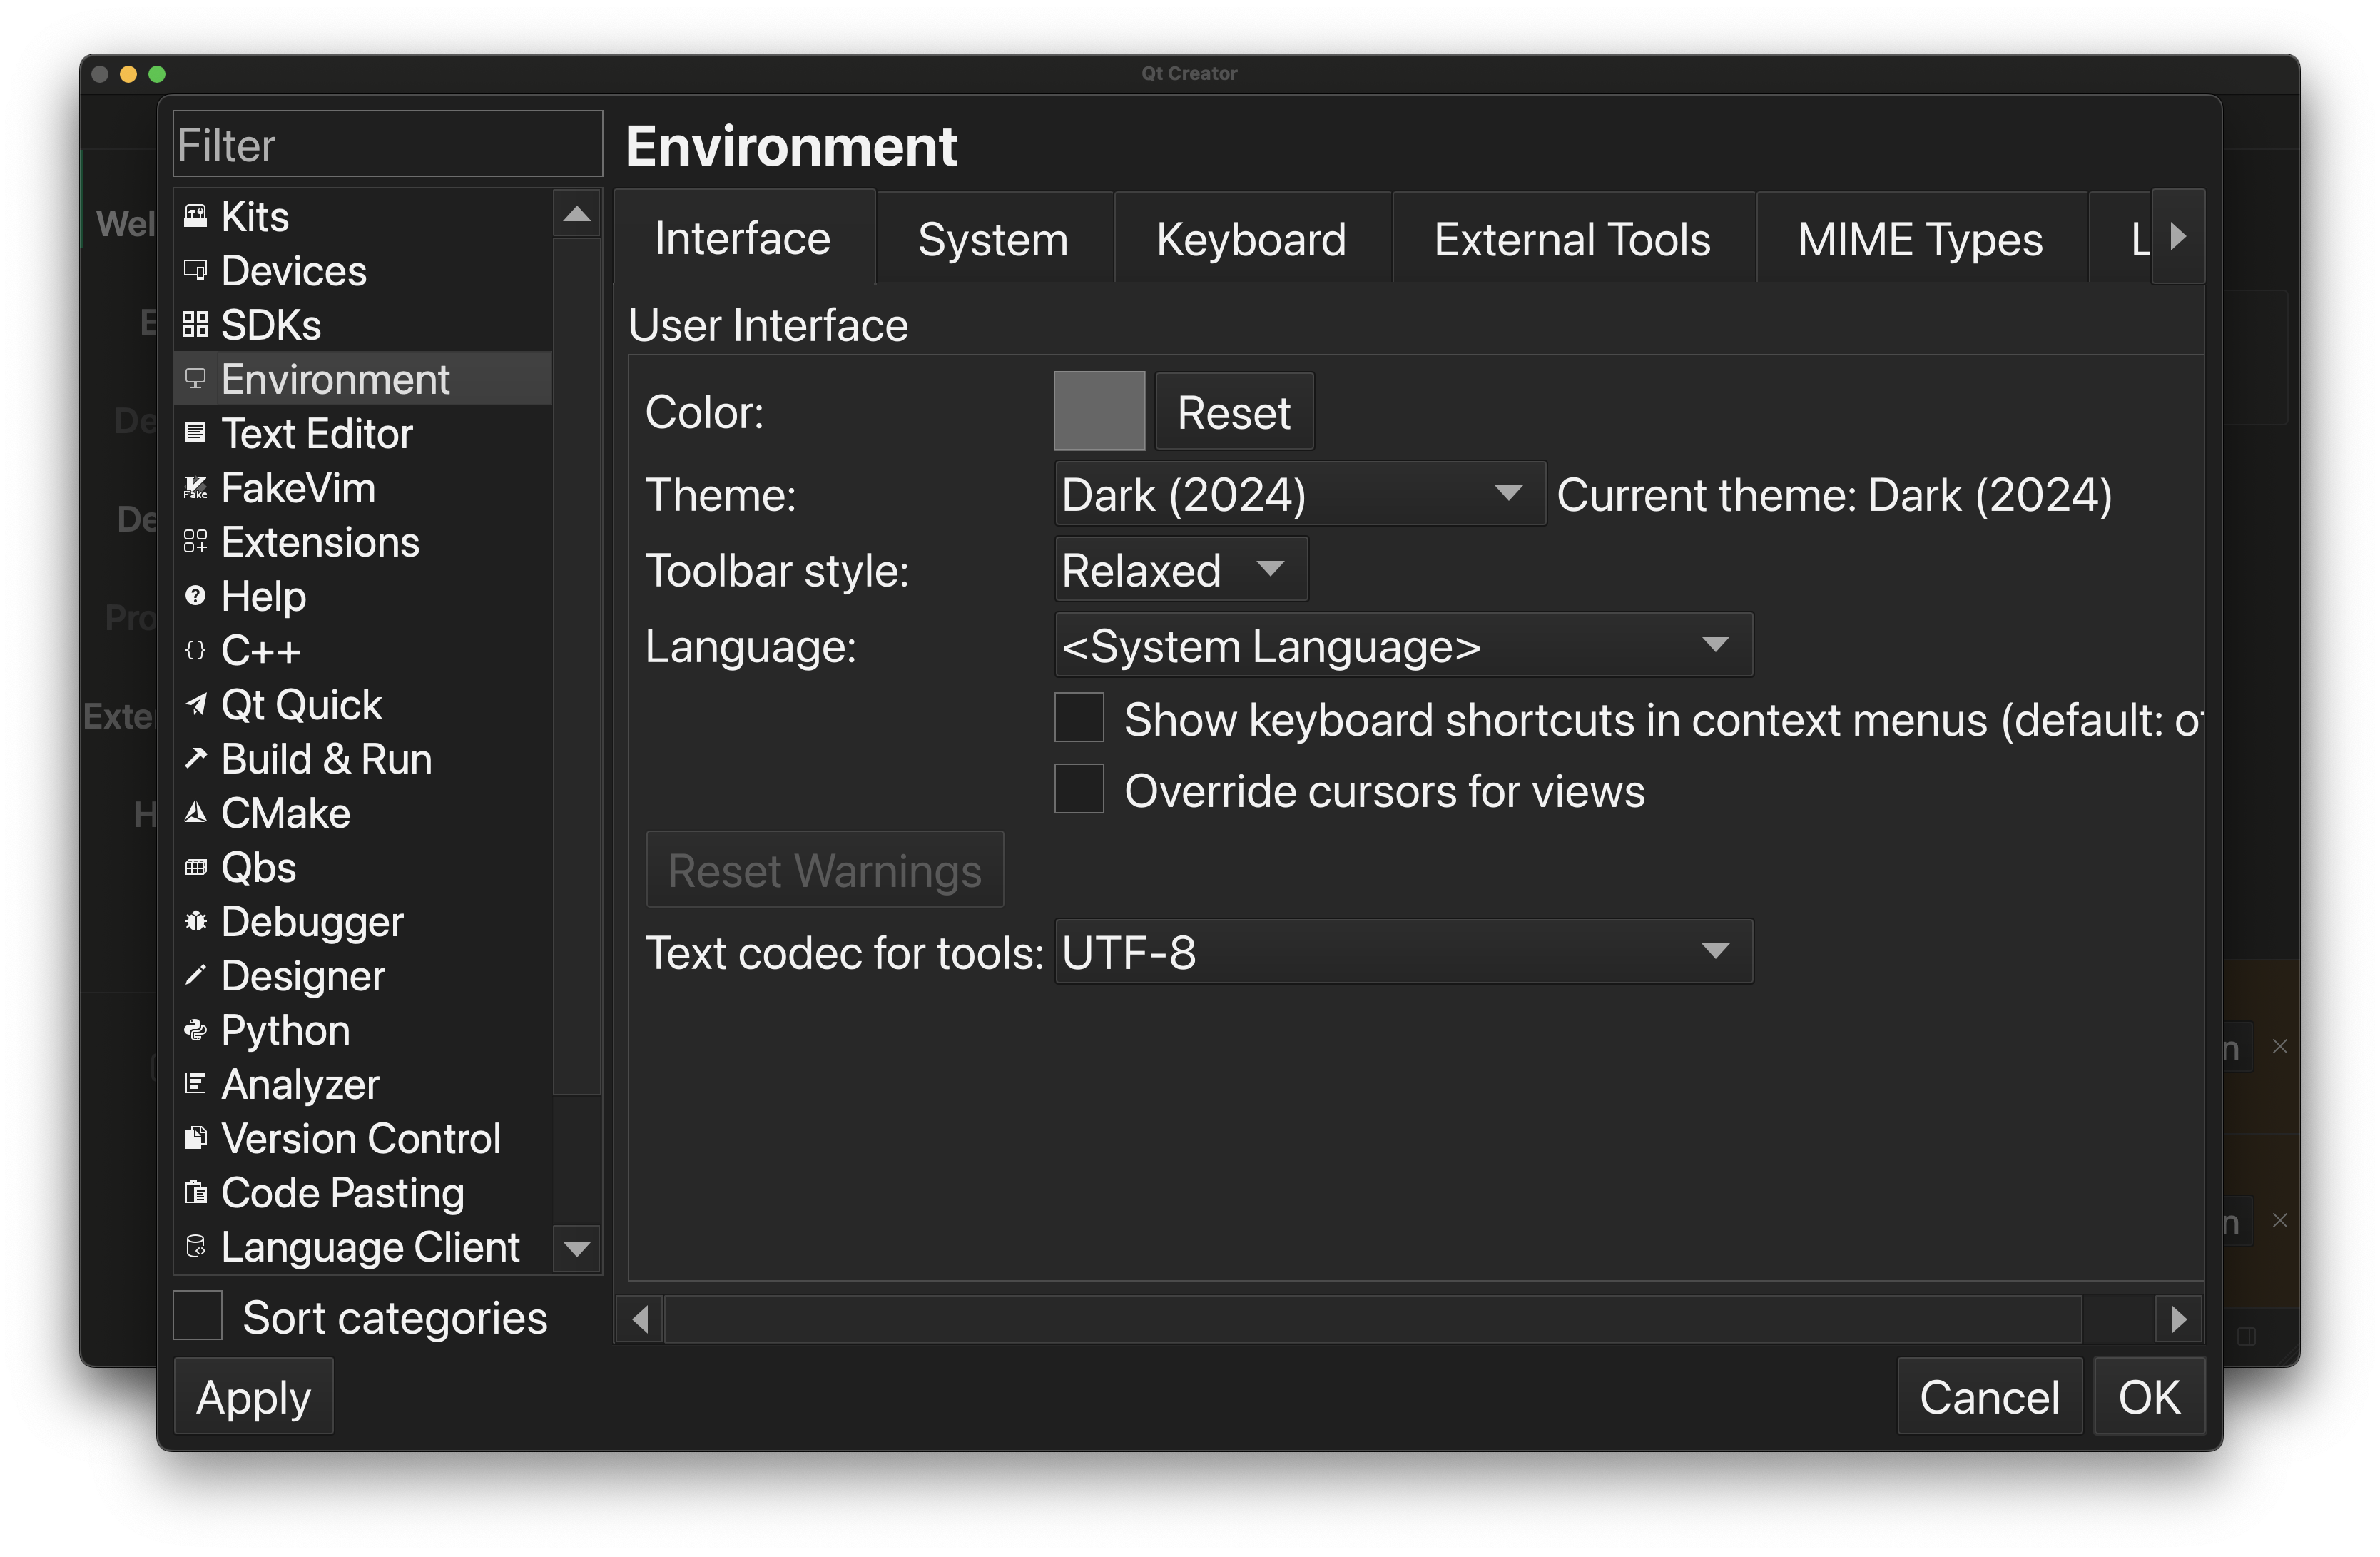
Task: Select the Text Editor category label
Action: tap(317, 433)
